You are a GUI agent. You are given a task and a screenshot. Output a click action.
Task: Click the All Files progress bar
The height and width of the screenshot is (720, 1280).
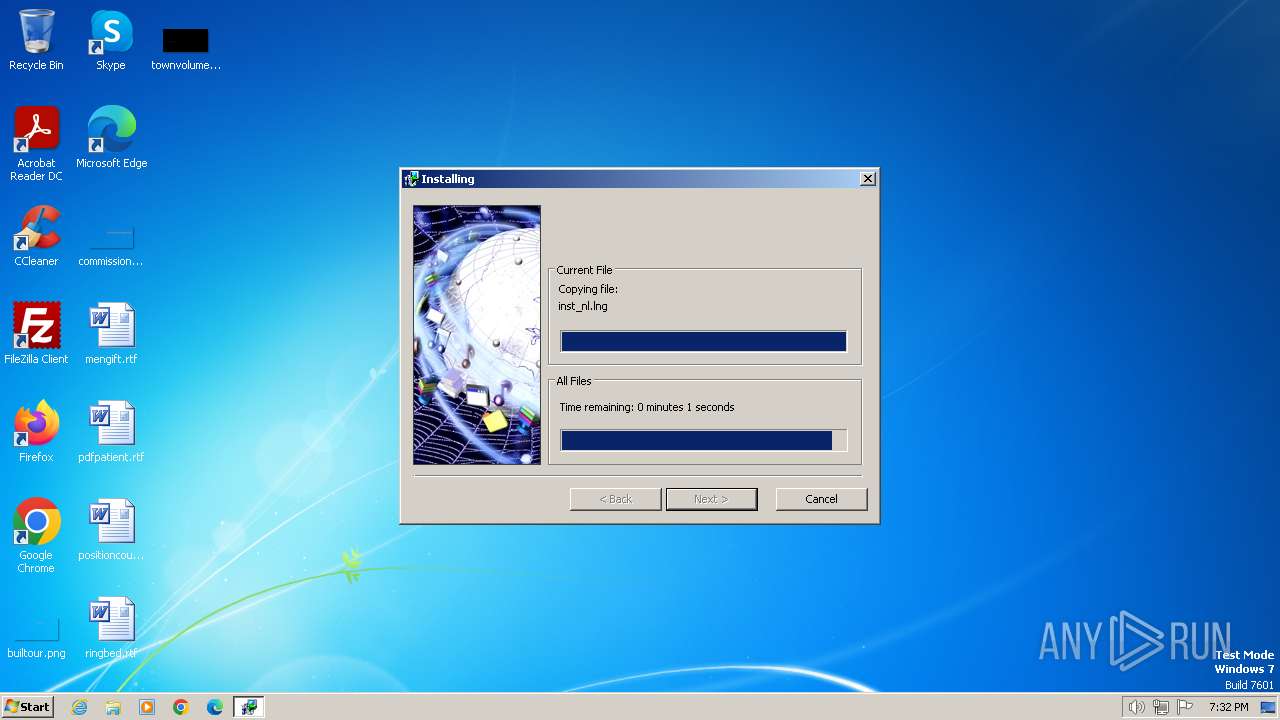704,441
